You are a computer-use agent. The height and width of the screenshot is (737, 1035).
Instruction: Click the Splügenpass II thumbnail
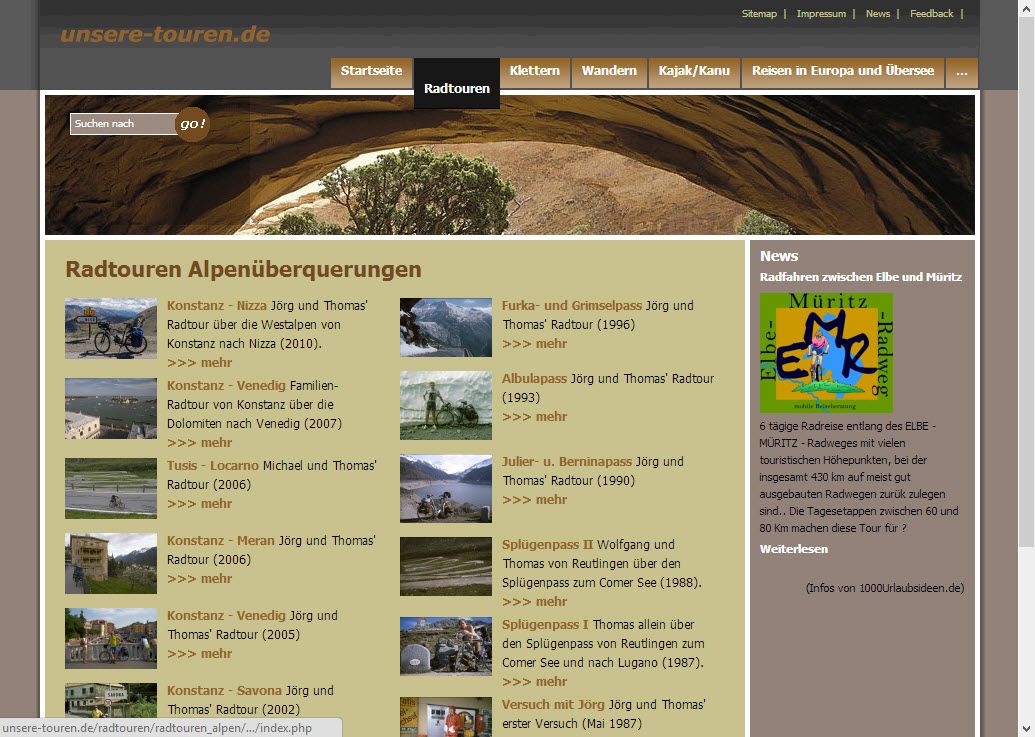(x=446, y=566)
